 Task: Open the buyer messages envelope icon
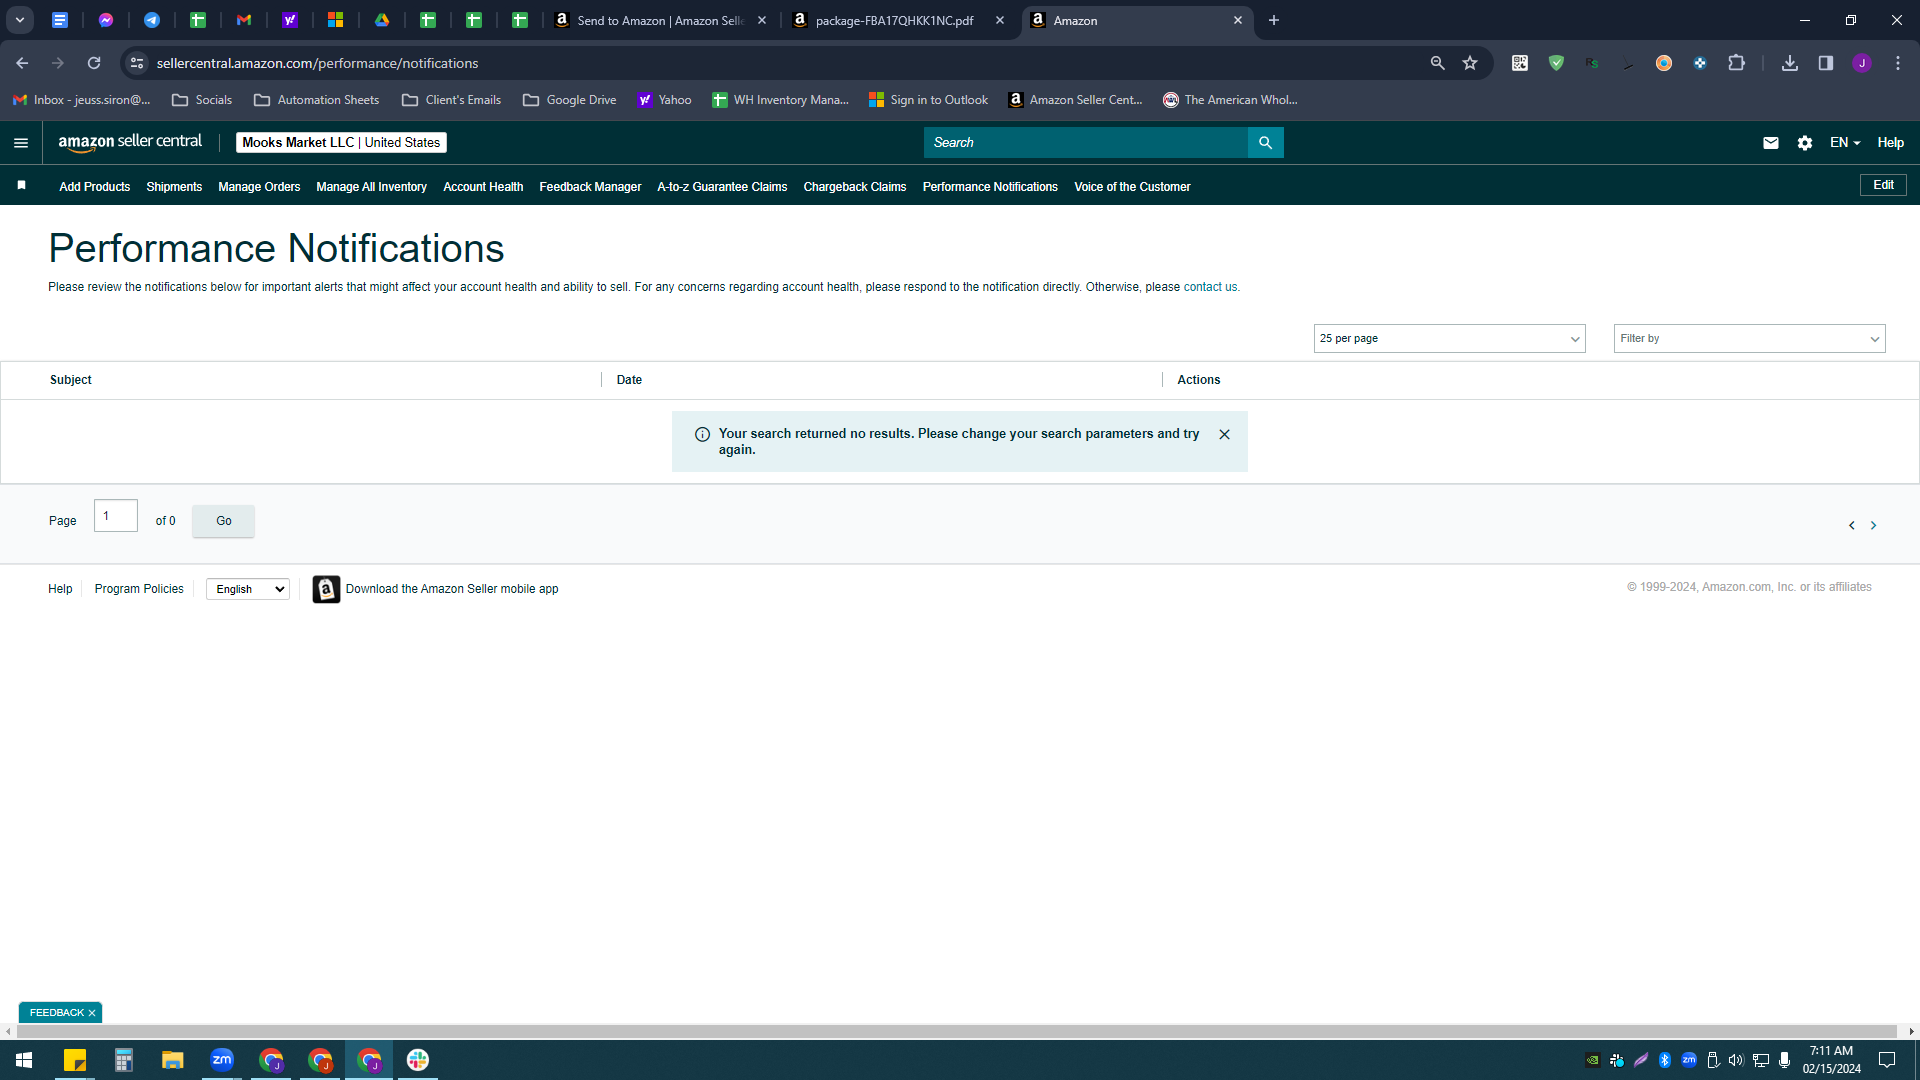tap(1770, 143)
